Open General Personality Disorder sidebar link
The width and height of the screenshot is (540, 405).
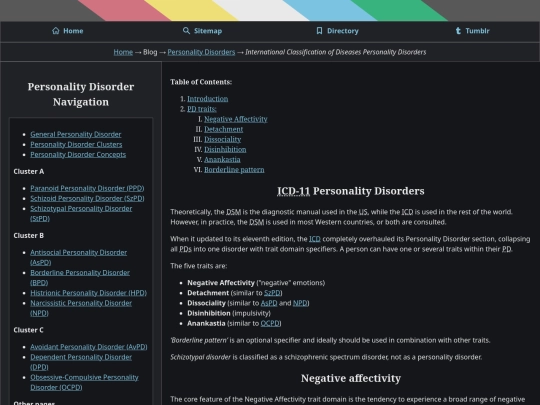coord(76,134)
